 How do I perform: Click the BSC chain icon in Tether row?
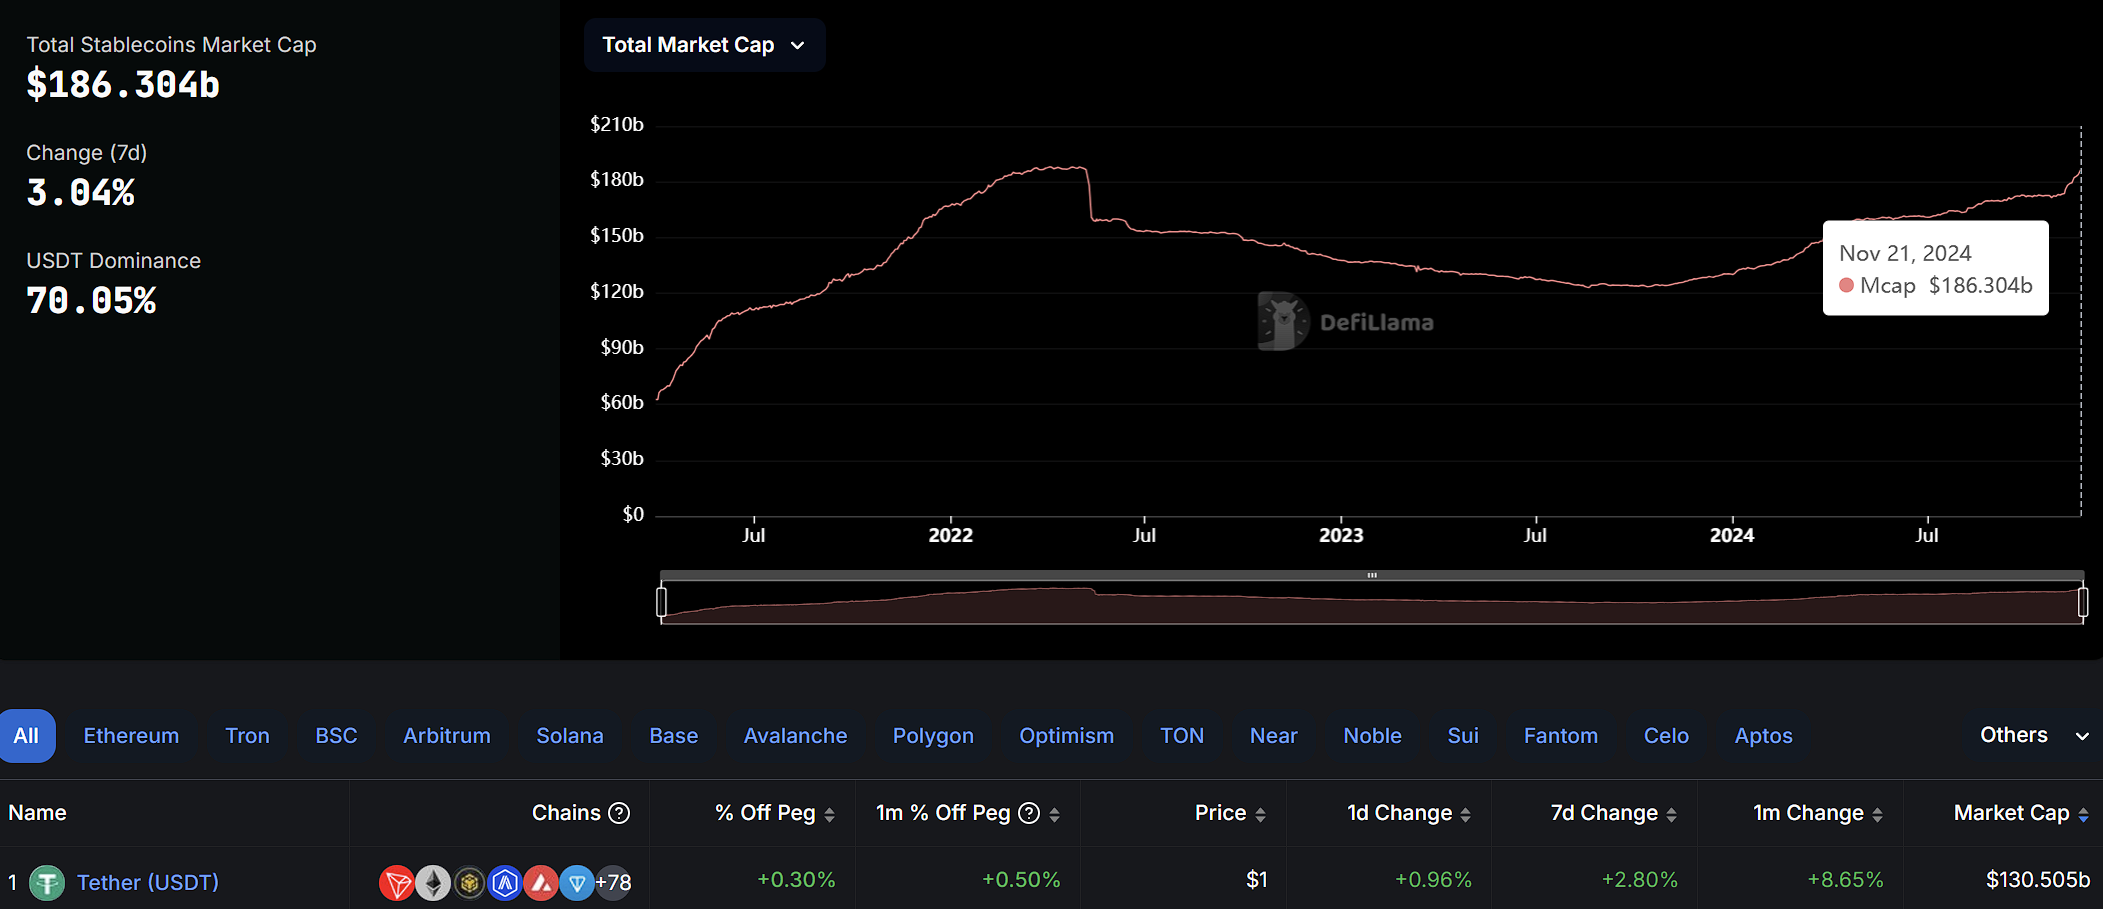469,883
